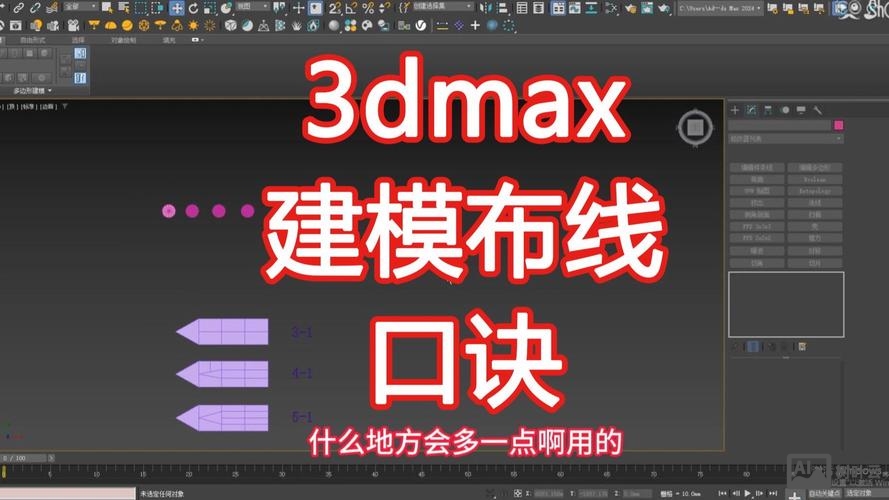Click the orange sun light icon
The image size is (889, 500).
pyautogui.click(x=193, y=26)
